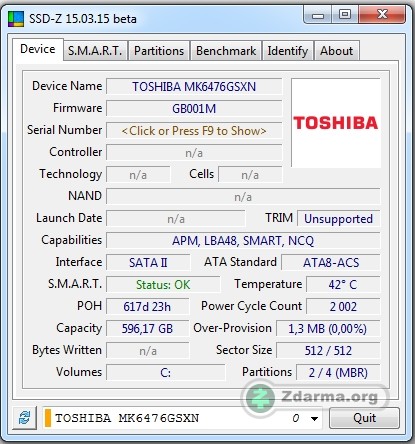This screenshot has height=444, width=415.
Task: Click the Temperature value 42° C
Action: coord(343,285)
